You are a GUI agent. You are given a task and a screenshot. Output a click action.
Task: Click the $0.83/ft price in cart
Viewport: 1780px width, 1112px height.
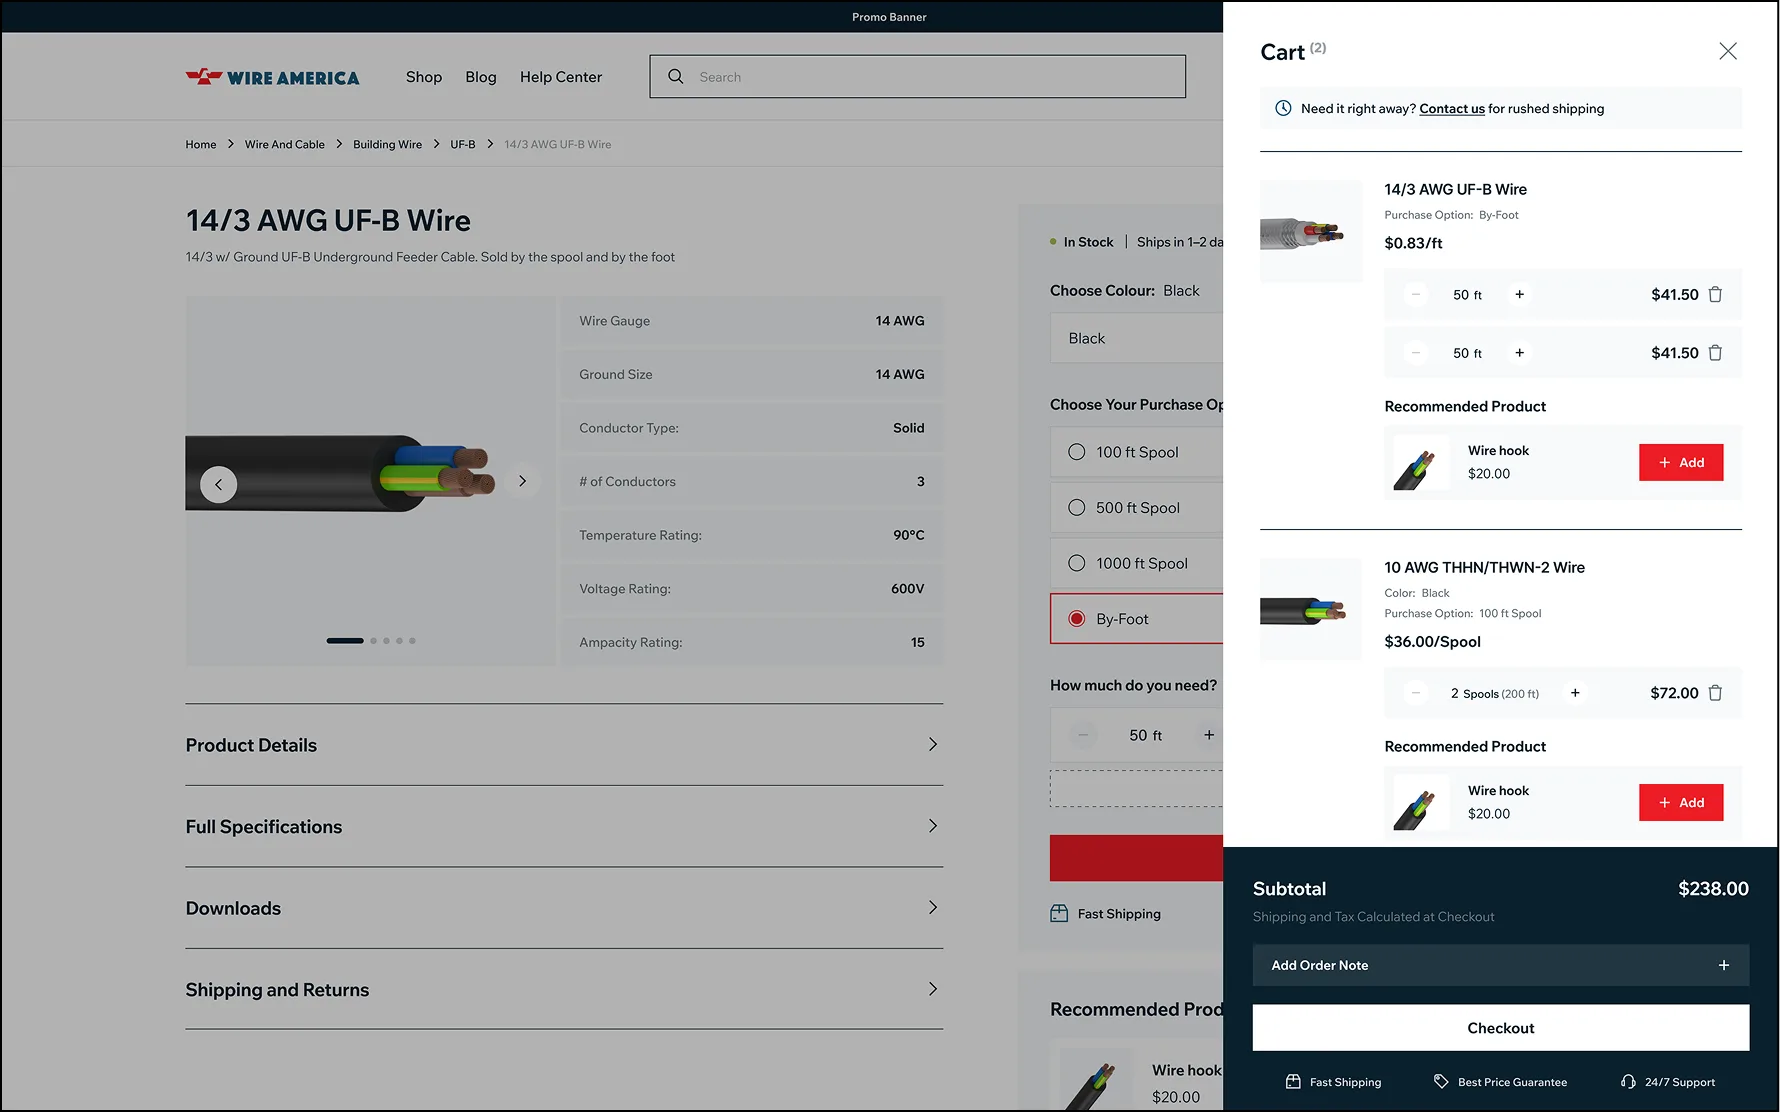[x=1413, y=243]
